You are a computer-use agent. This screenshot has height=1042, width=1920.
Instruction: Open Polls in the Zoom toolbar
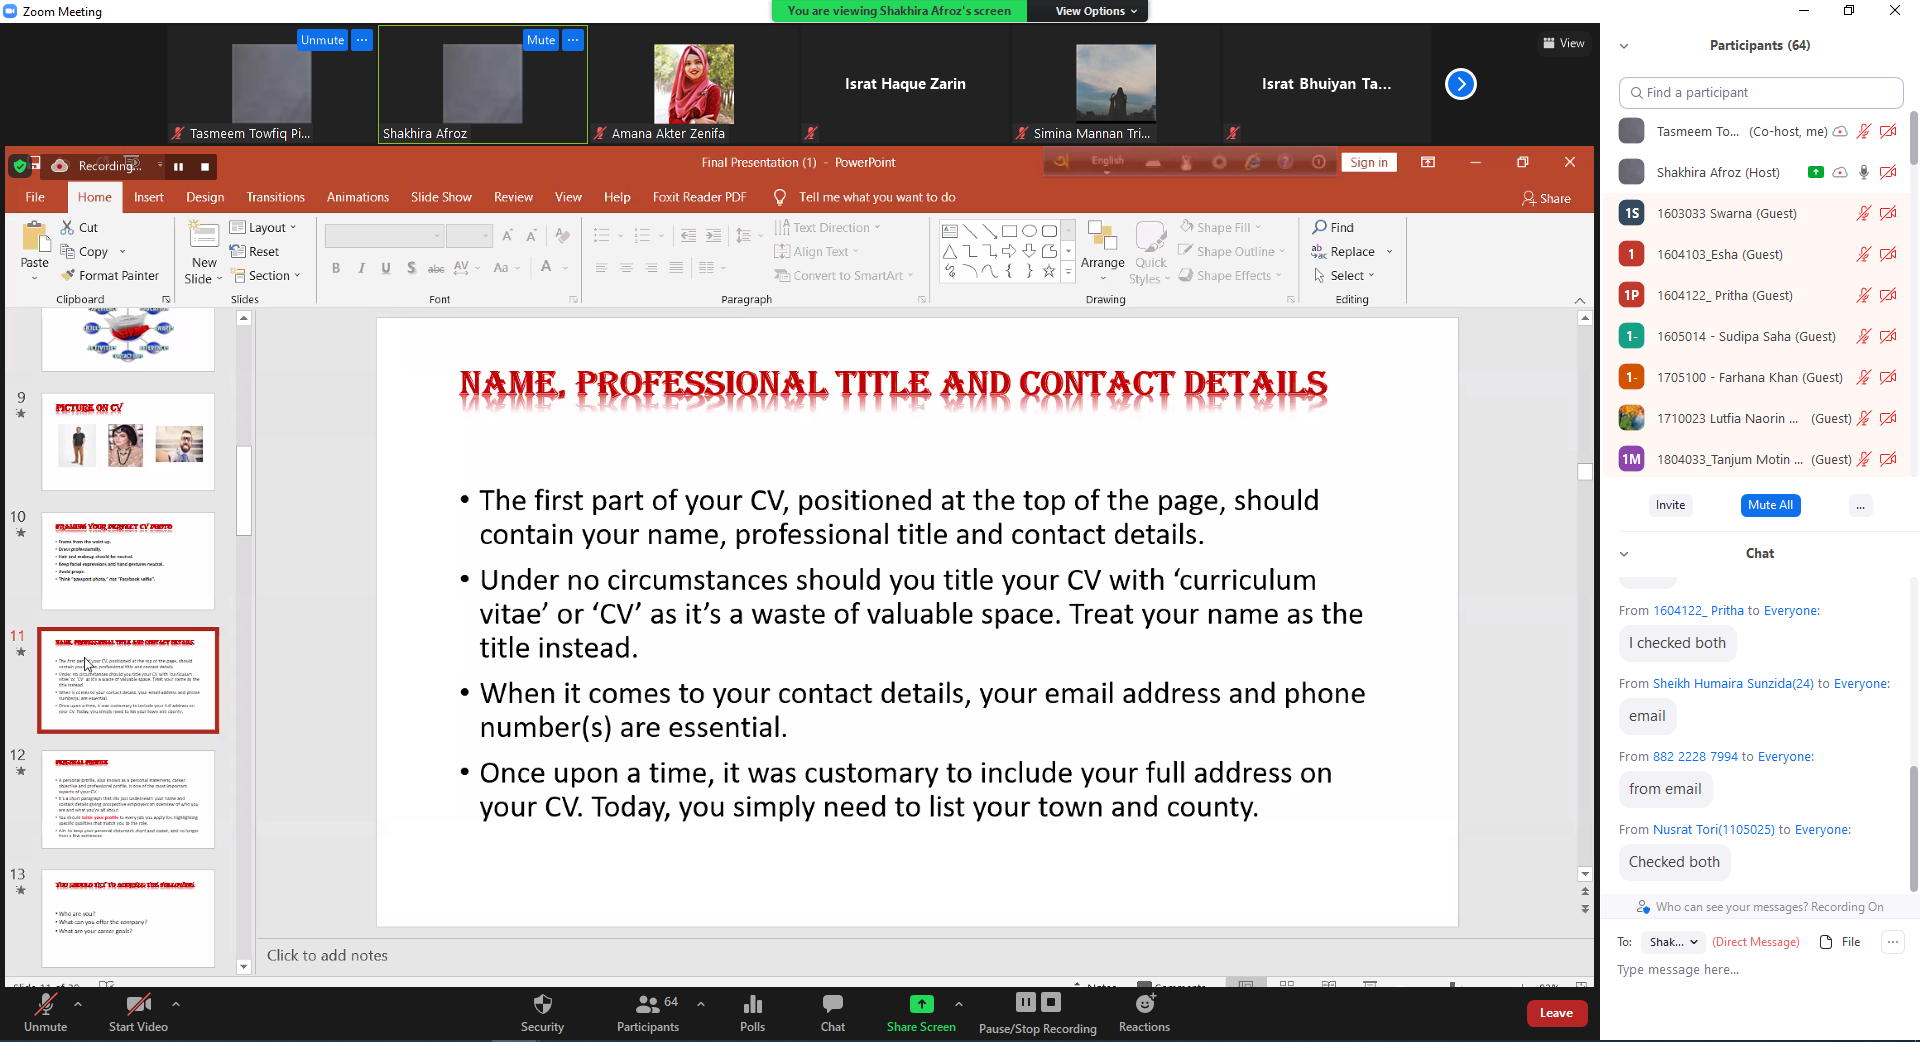click(752, 1004)
